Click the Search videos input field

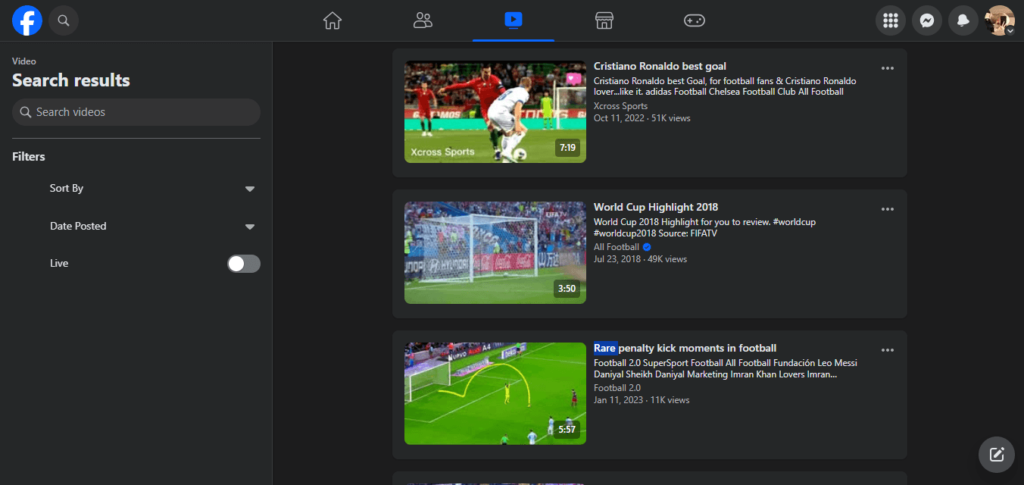136,112
